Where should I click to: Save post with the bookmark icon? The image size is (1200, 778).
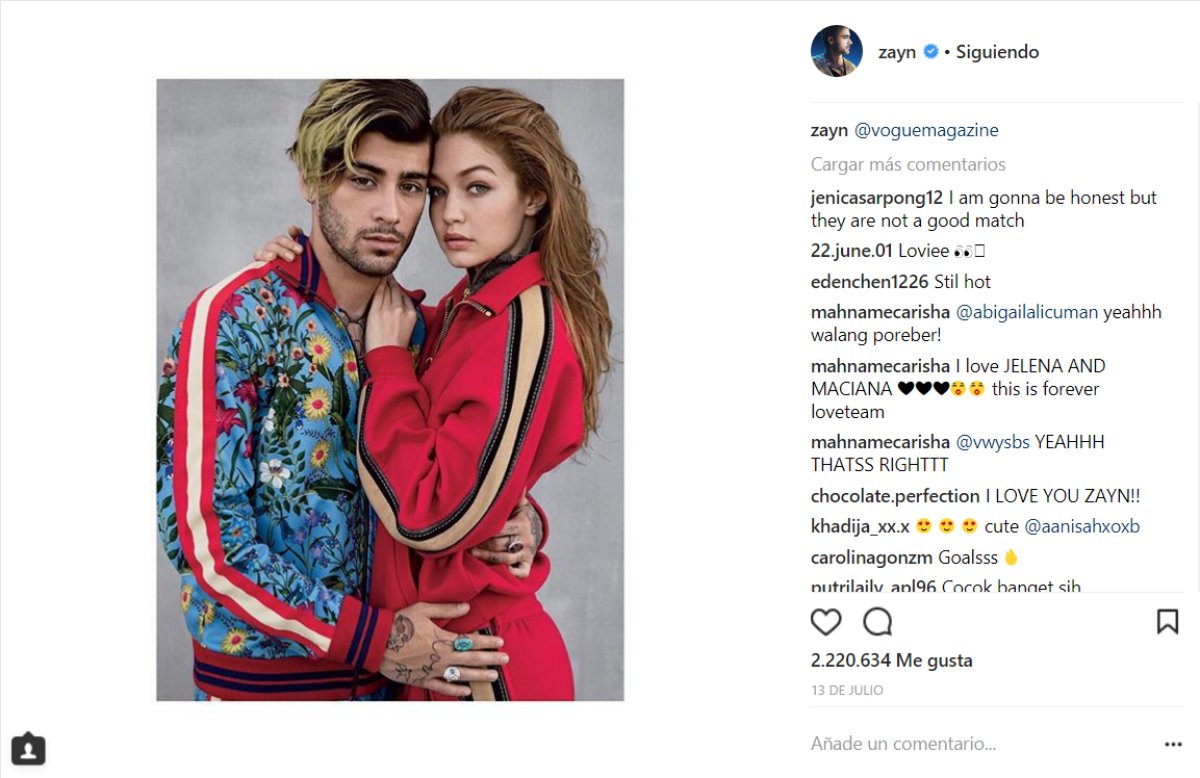[x=1167, y=622]
